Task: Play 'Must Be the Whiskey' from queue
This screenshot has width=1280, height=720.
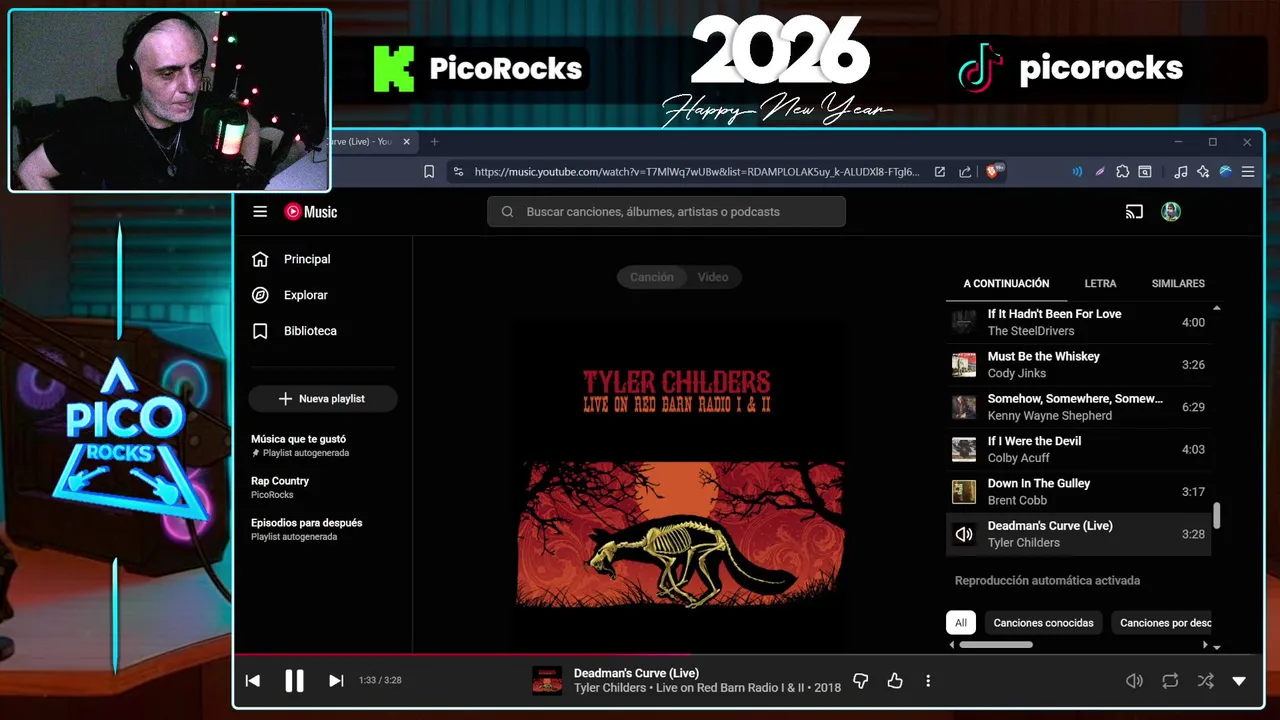Action: click(x=1078, y=365)
